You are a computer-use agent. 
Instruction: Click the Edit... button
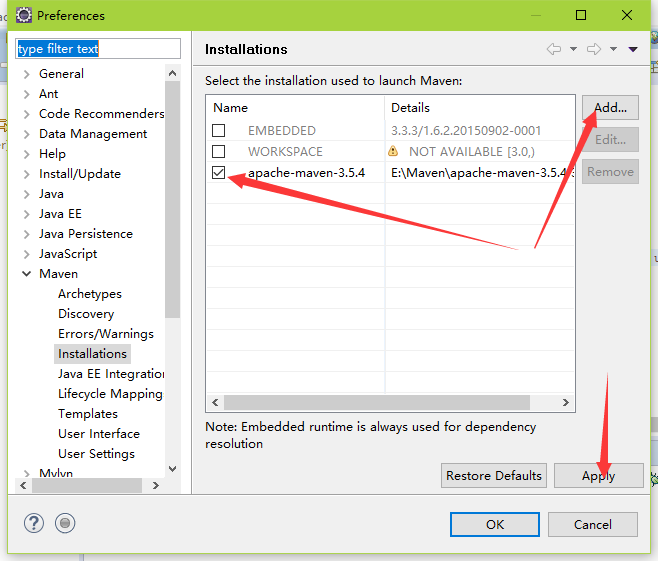click(x=610, y=139)
